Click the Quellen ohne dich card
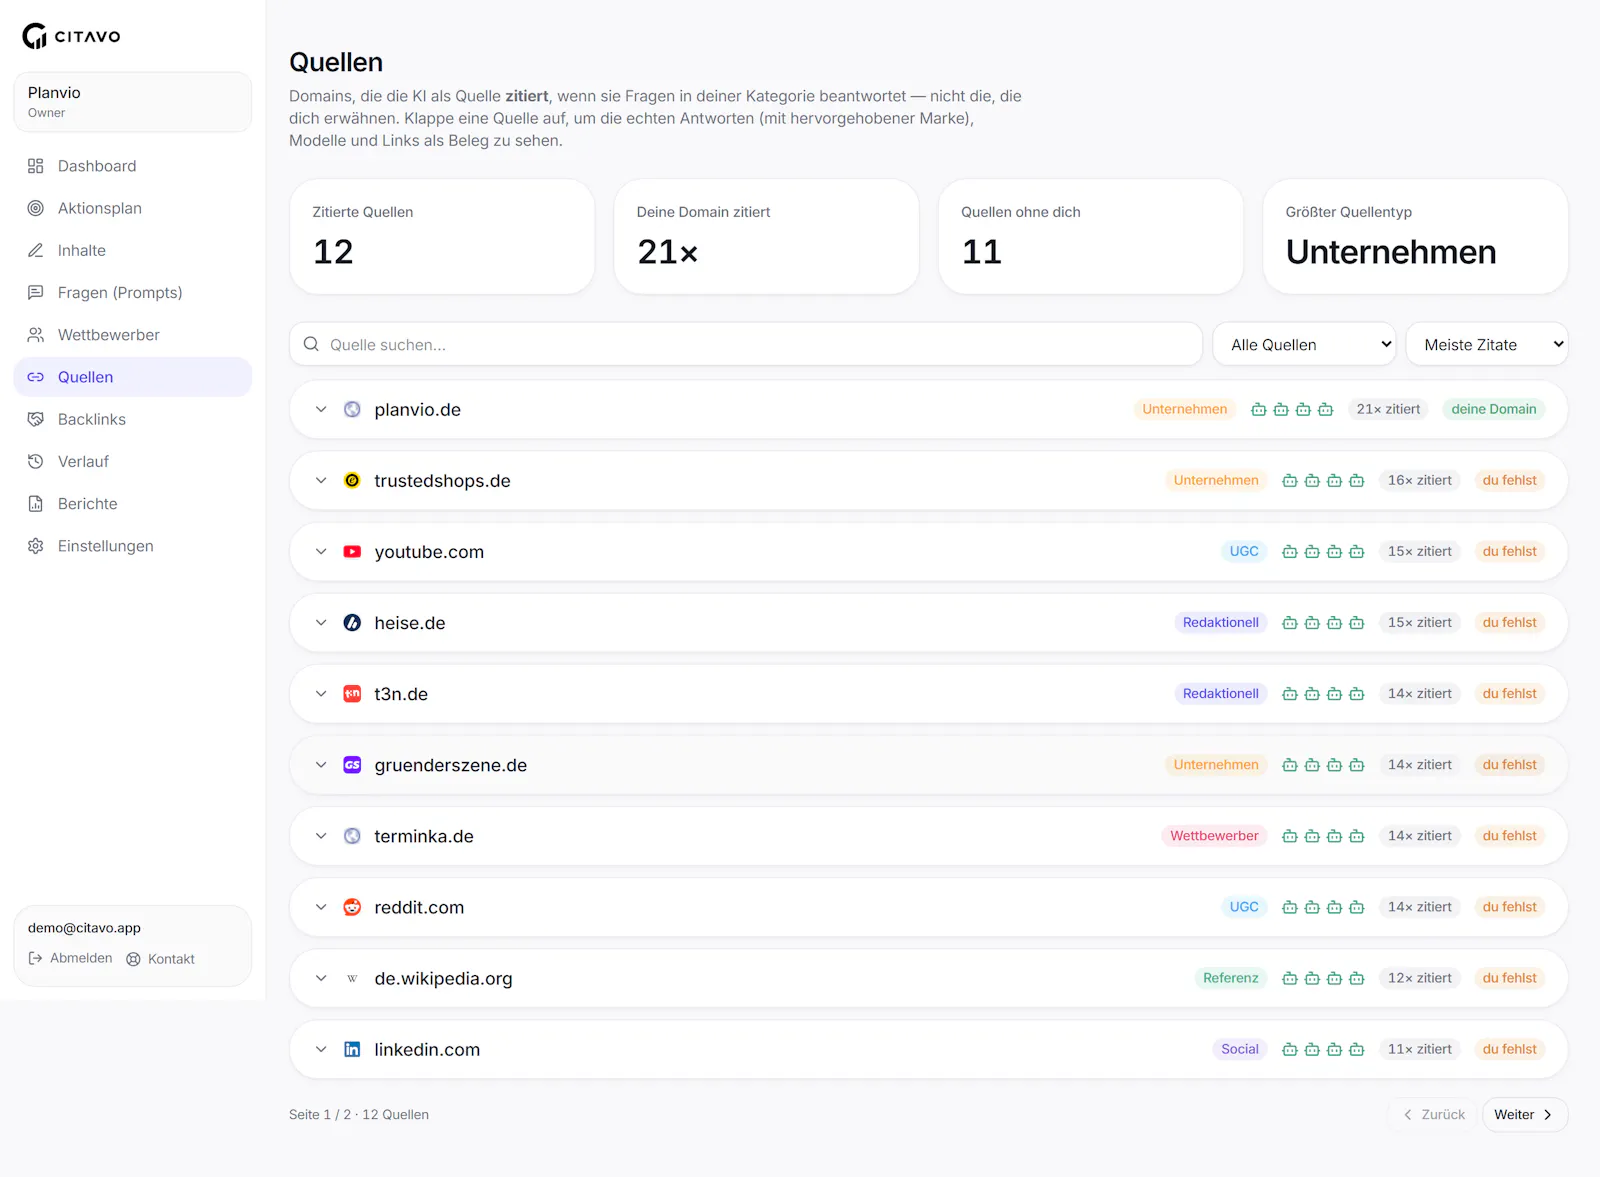The image size is (1600, 1177). (x=1091, y=237)
